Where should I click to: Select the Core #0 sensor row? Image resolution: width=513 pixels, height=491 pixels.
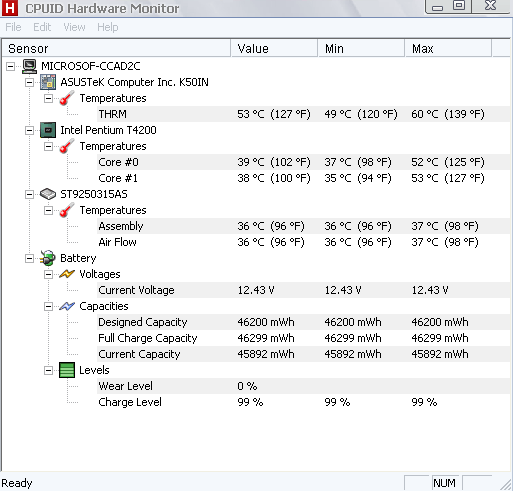click(x=303, y=162)
